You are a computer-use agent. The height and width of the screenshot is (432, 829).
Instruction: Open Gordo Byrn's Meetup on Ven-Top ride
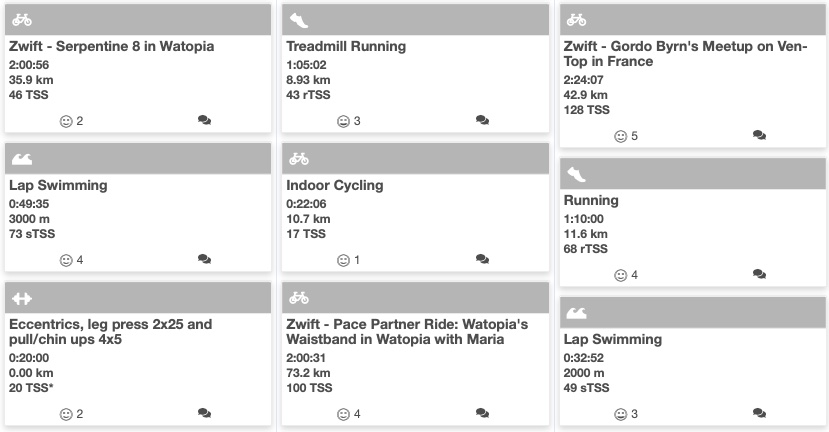(684, 54)
